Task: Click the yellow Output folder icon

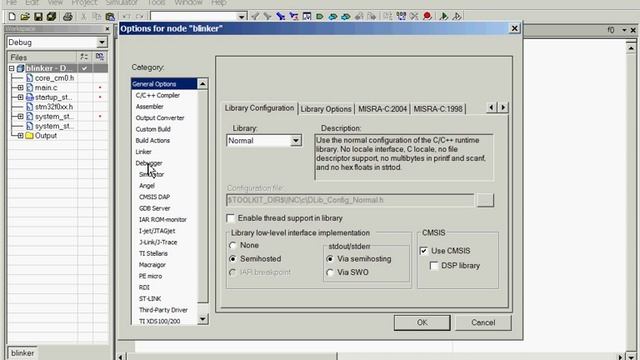Action: [x=29, y=136]
